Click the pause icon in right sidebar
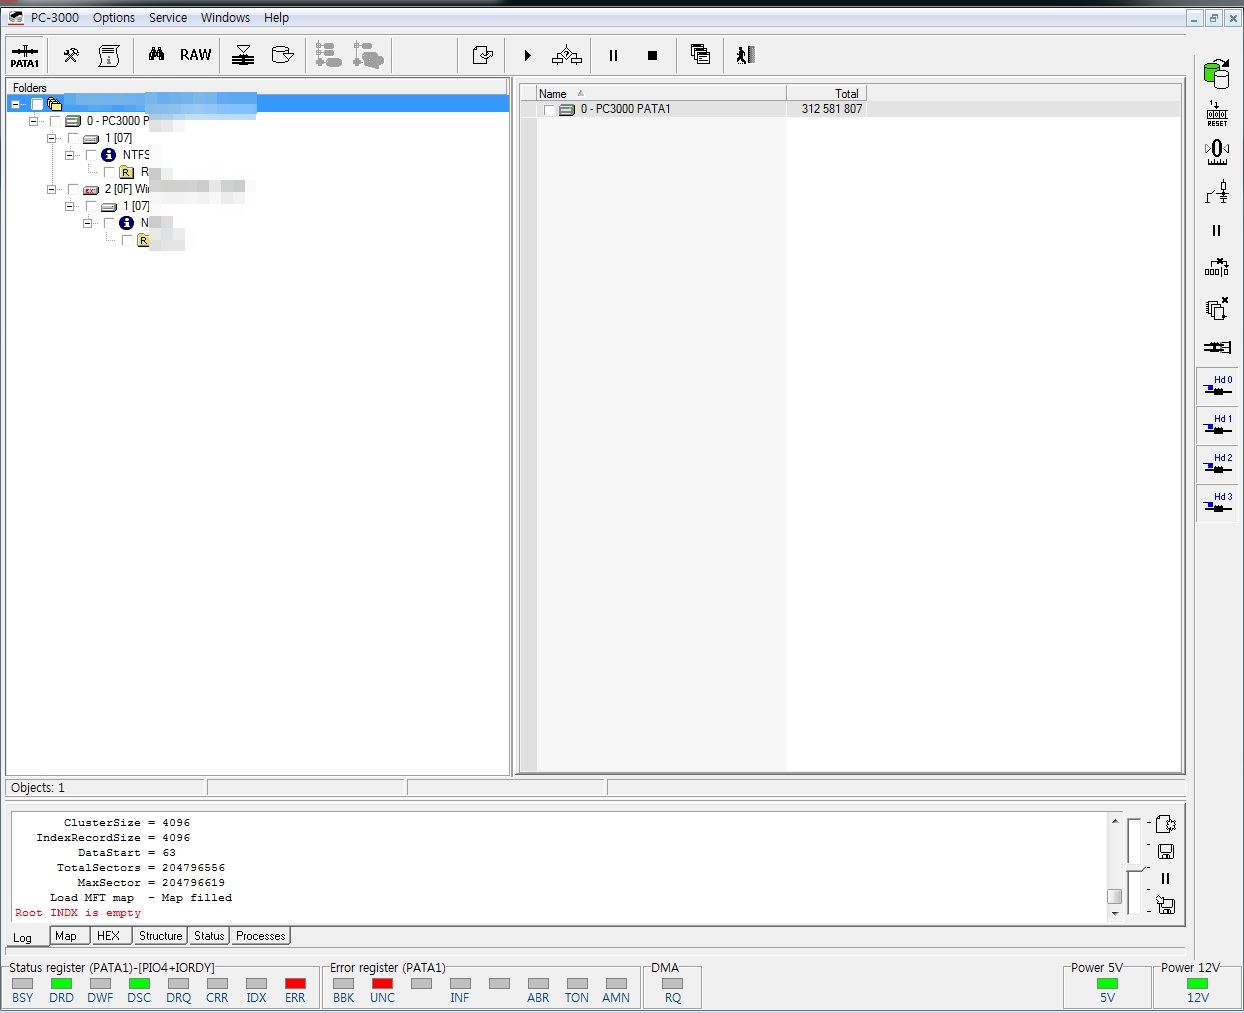This screenshot has width=1244, height=1013. (1217, 231)
